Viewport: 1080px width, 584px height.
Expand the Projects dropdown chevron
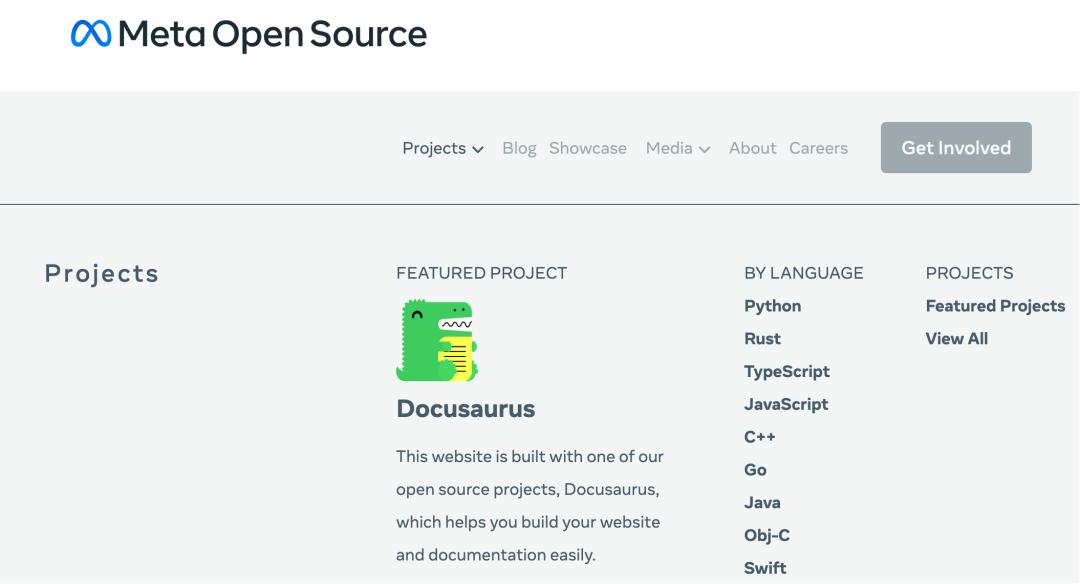tap(478, 149)
